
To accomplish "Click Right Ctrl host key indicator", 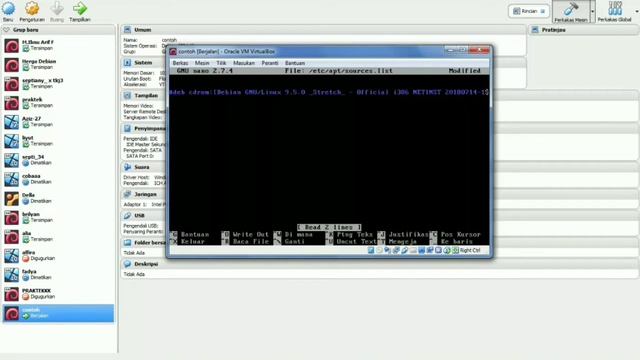I will click(x=469, y=250).
